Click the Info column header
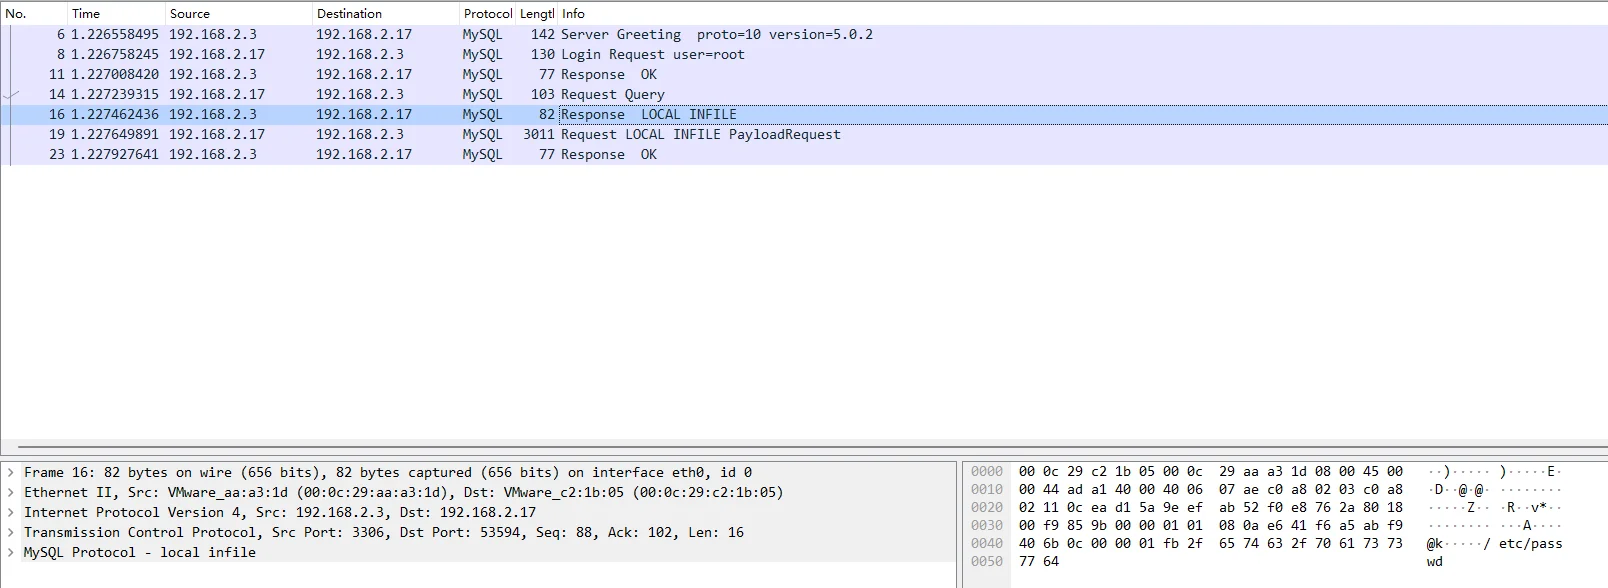This screenshot has height=588, width=1608. [573, 14]
